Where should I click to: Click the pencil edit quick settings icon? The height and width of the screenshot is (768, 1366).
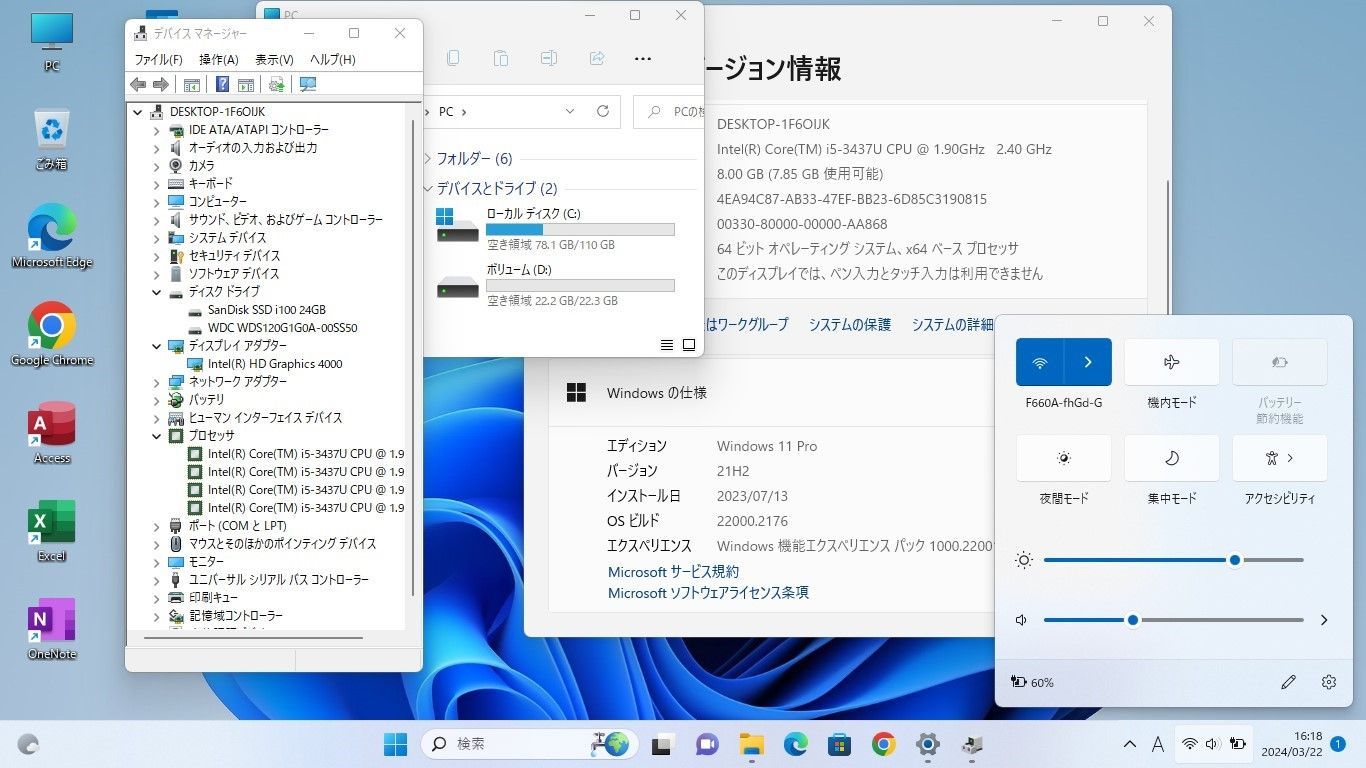point(1288,682)
